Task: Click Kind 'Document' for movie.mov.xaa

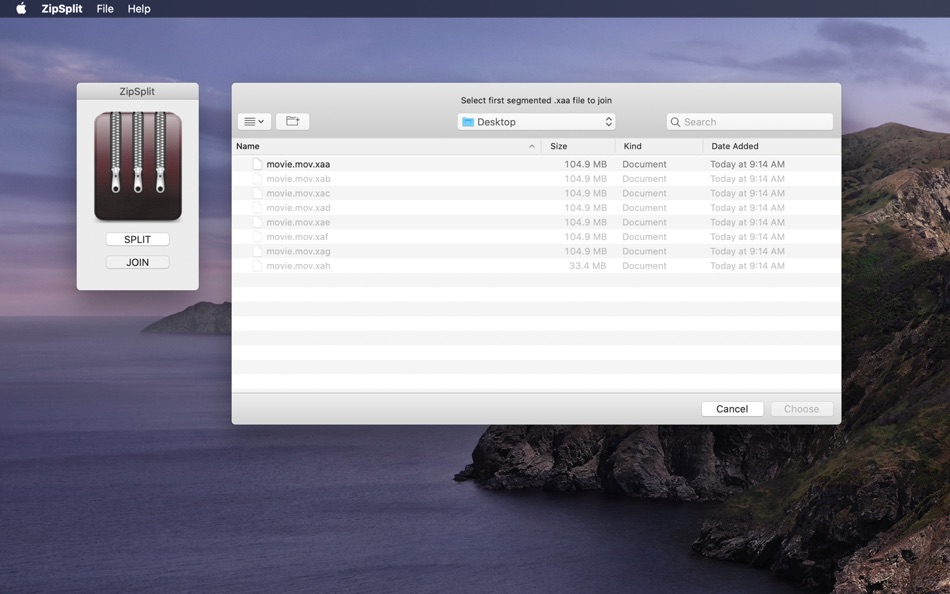Action: [x=644, y=164]
